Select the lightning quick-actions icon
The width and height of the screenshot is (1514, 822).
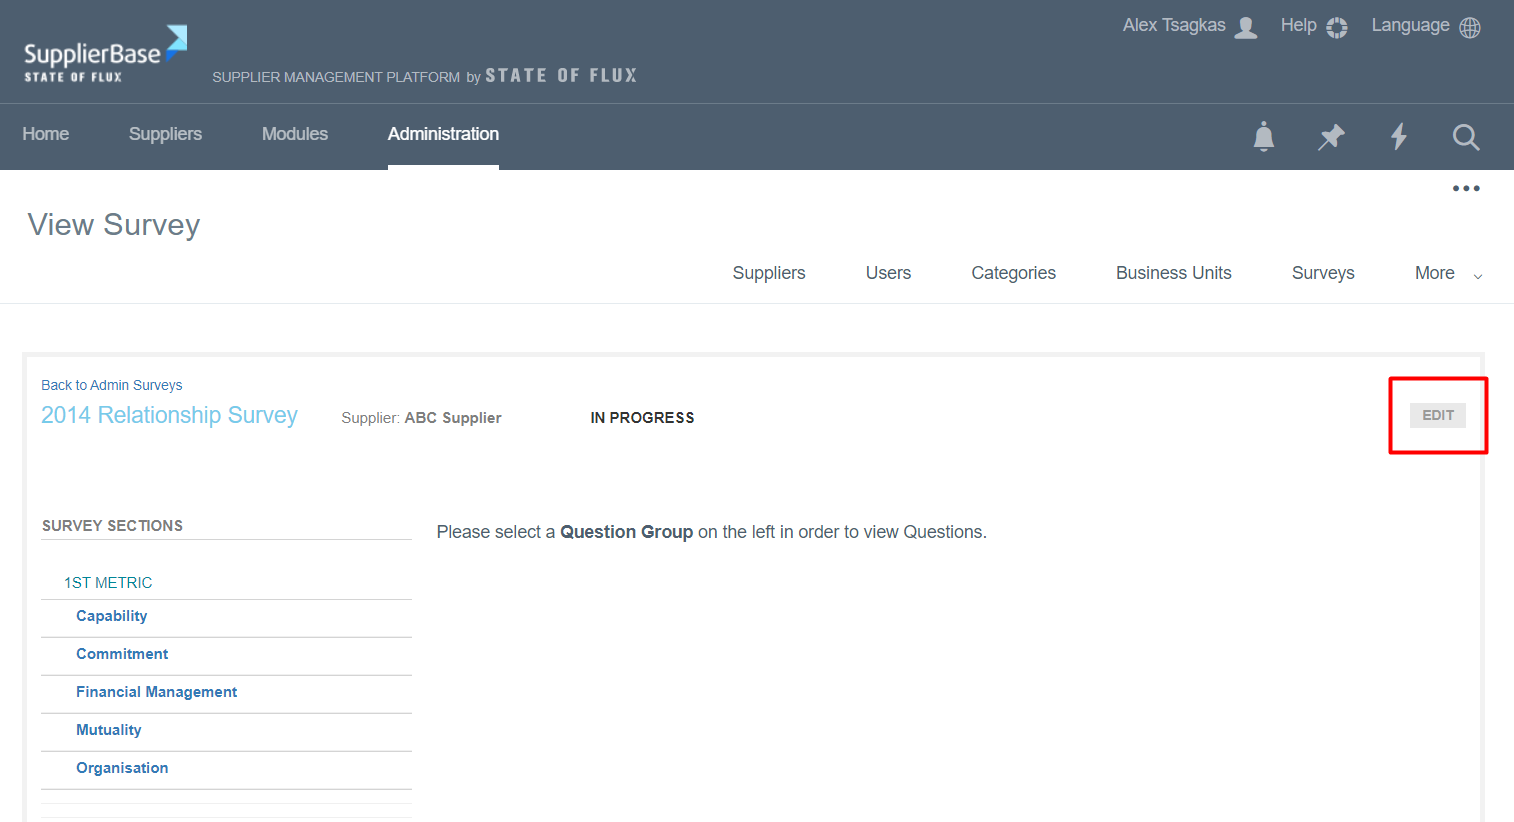point(1398,136)
